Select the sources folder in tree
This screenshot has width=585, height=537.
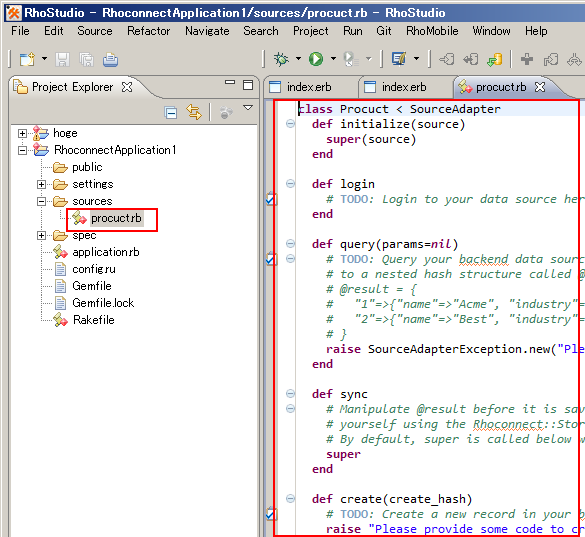92,202
